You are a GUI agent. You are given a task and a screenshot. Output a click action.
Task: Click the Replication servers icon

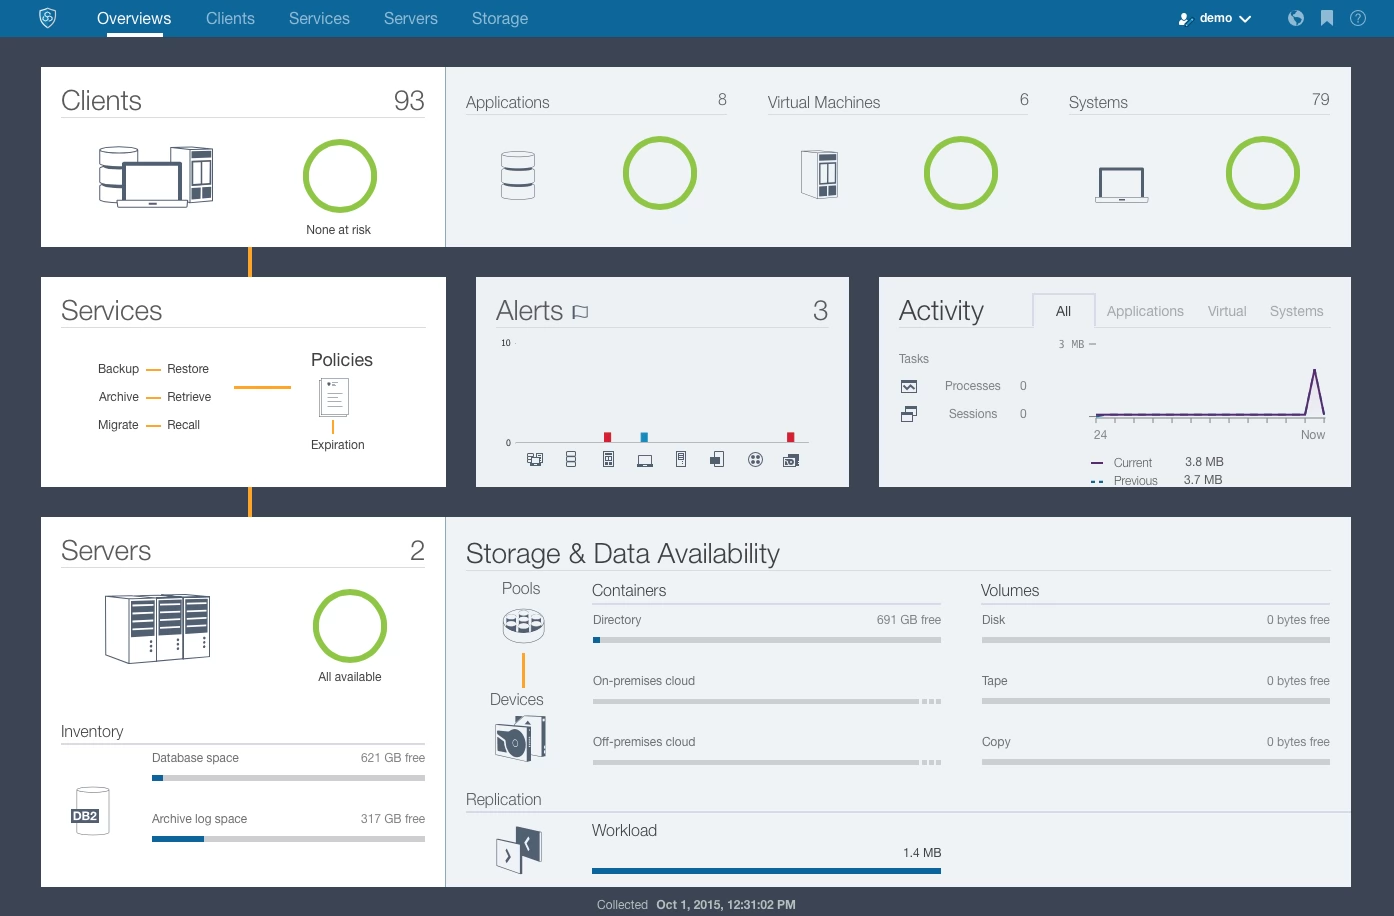519,850
